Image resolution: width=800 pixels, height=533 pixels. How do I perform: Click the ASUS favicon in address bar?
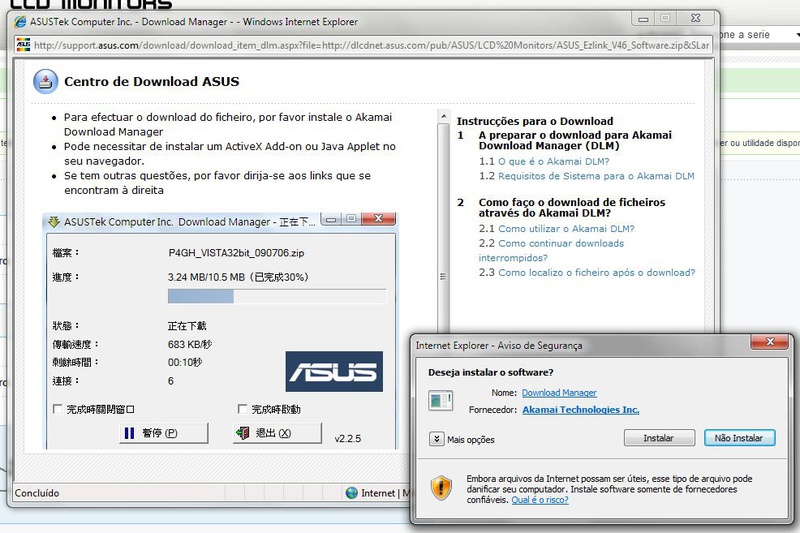tap(23, 45)
